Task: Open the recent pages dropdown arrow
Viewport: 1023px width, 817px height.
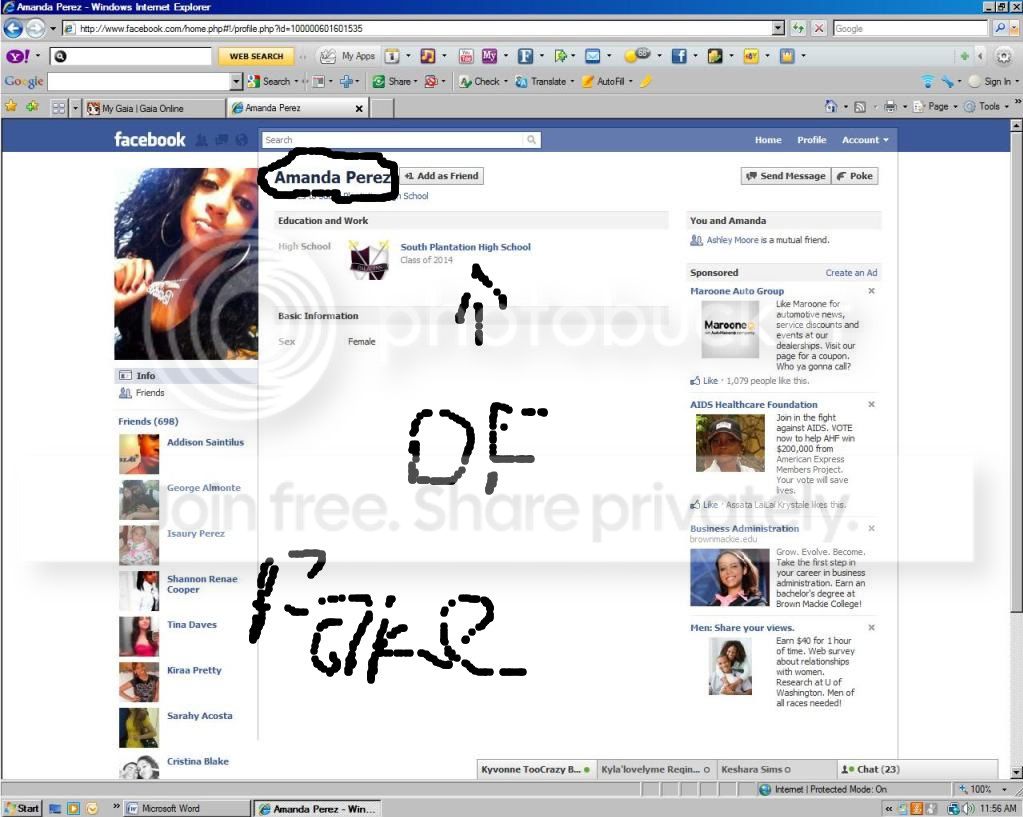Action: [x=53, y=28]
